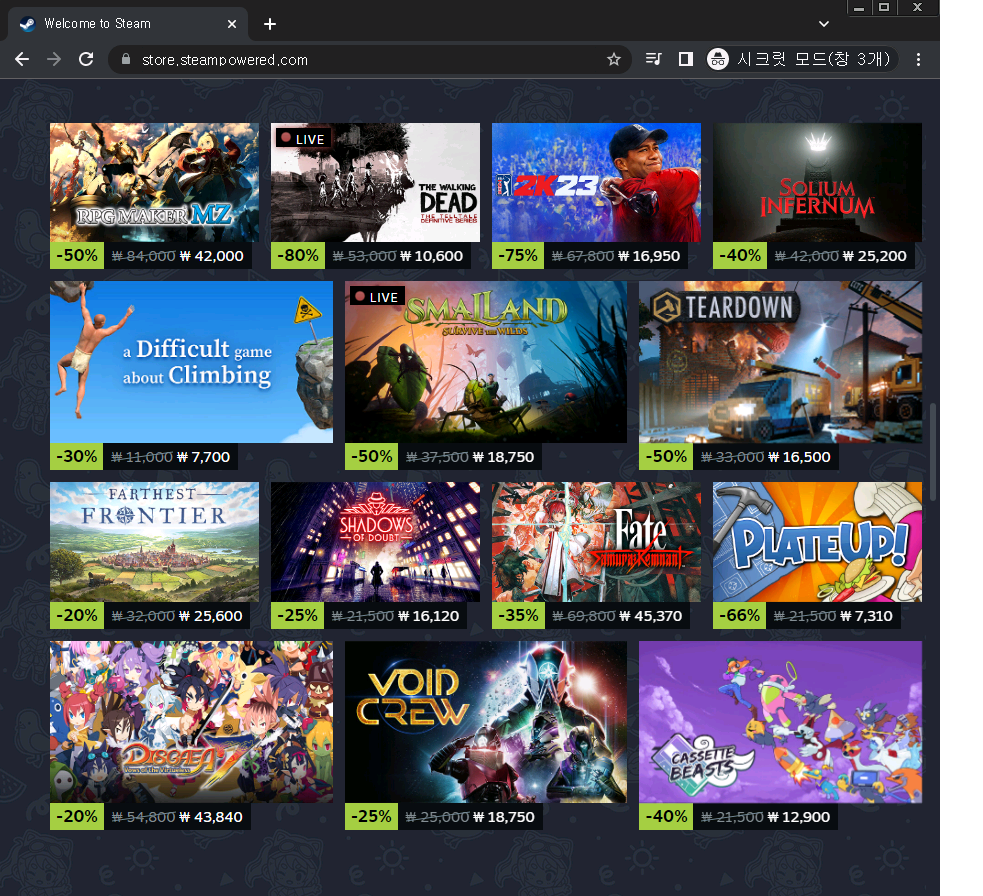983x896 pixels.
Task: Click the ₩ 25,600 price under Farthest Frontier
Action: (211, 616)
